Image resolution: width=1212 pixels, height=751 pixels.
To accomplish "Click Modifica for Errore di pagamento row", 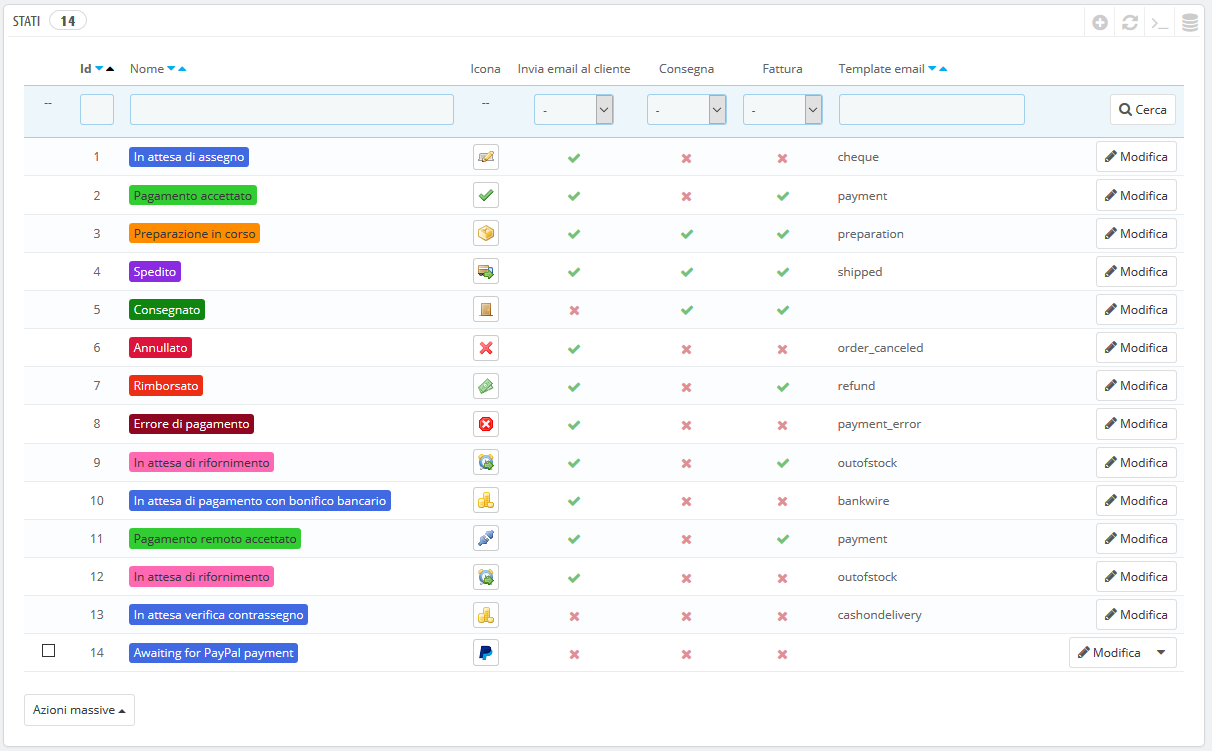I will [1136, 424].
